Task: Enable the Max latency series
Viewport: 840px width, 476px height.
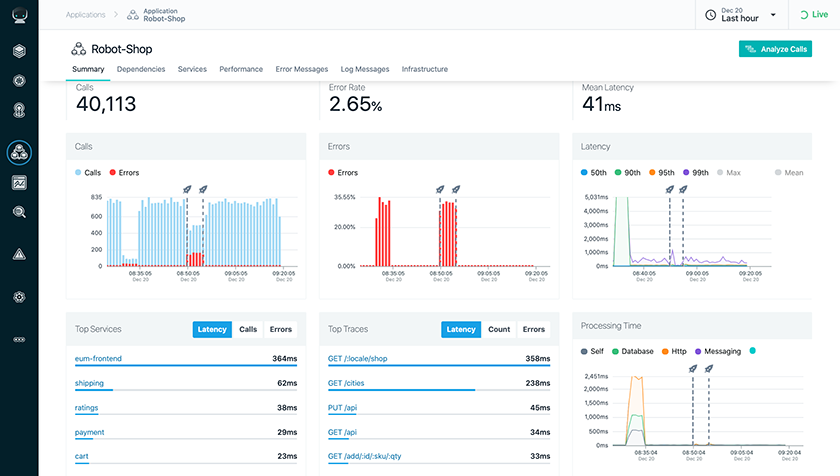Action: 729,173
